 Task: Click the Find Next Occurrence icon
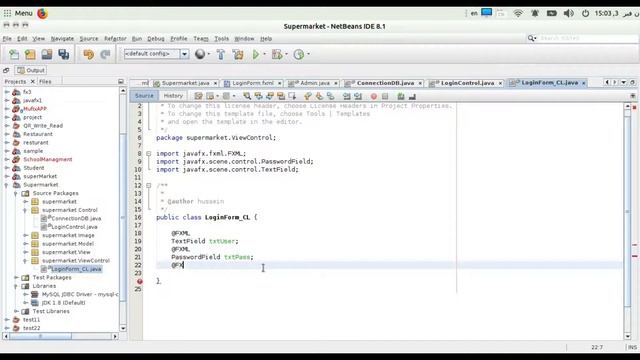[x=270, y=96]
